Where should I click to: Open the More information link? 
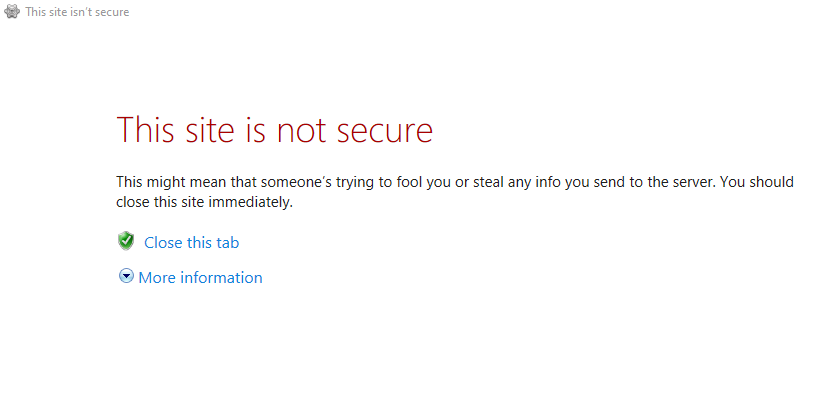click(x=200, y=278)
